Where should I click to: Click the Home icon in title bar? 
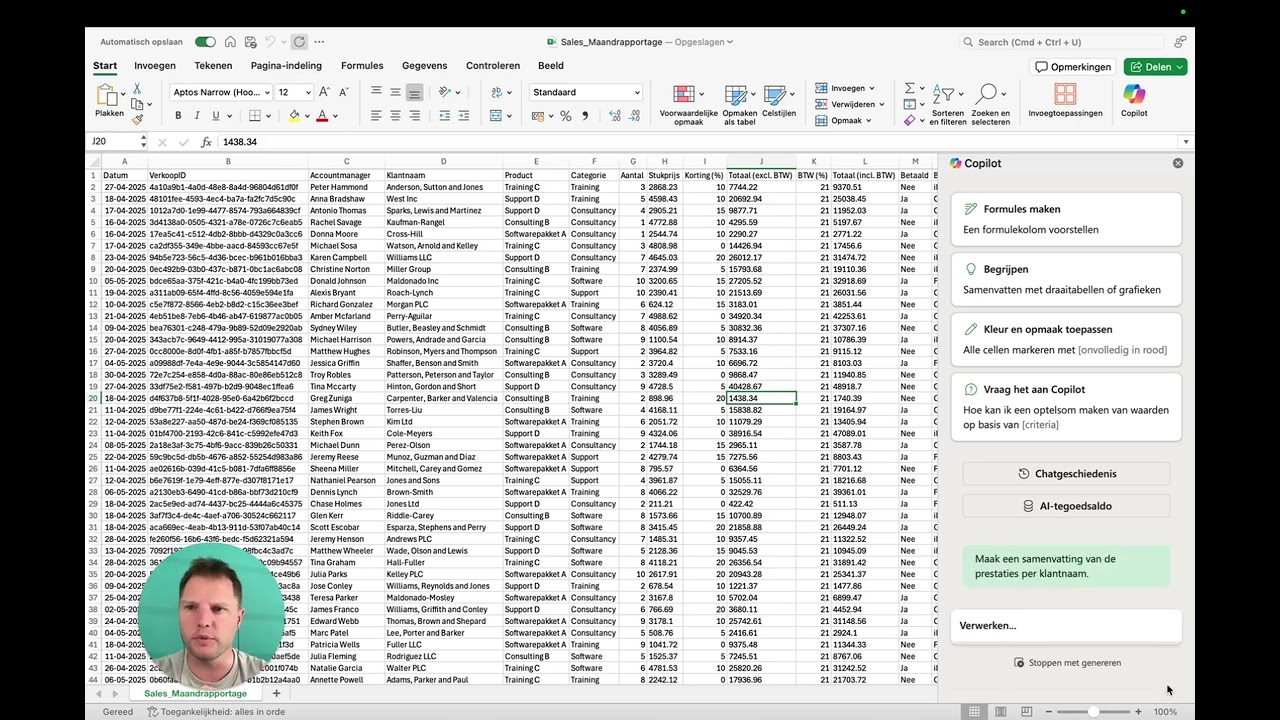pos(230,42)
